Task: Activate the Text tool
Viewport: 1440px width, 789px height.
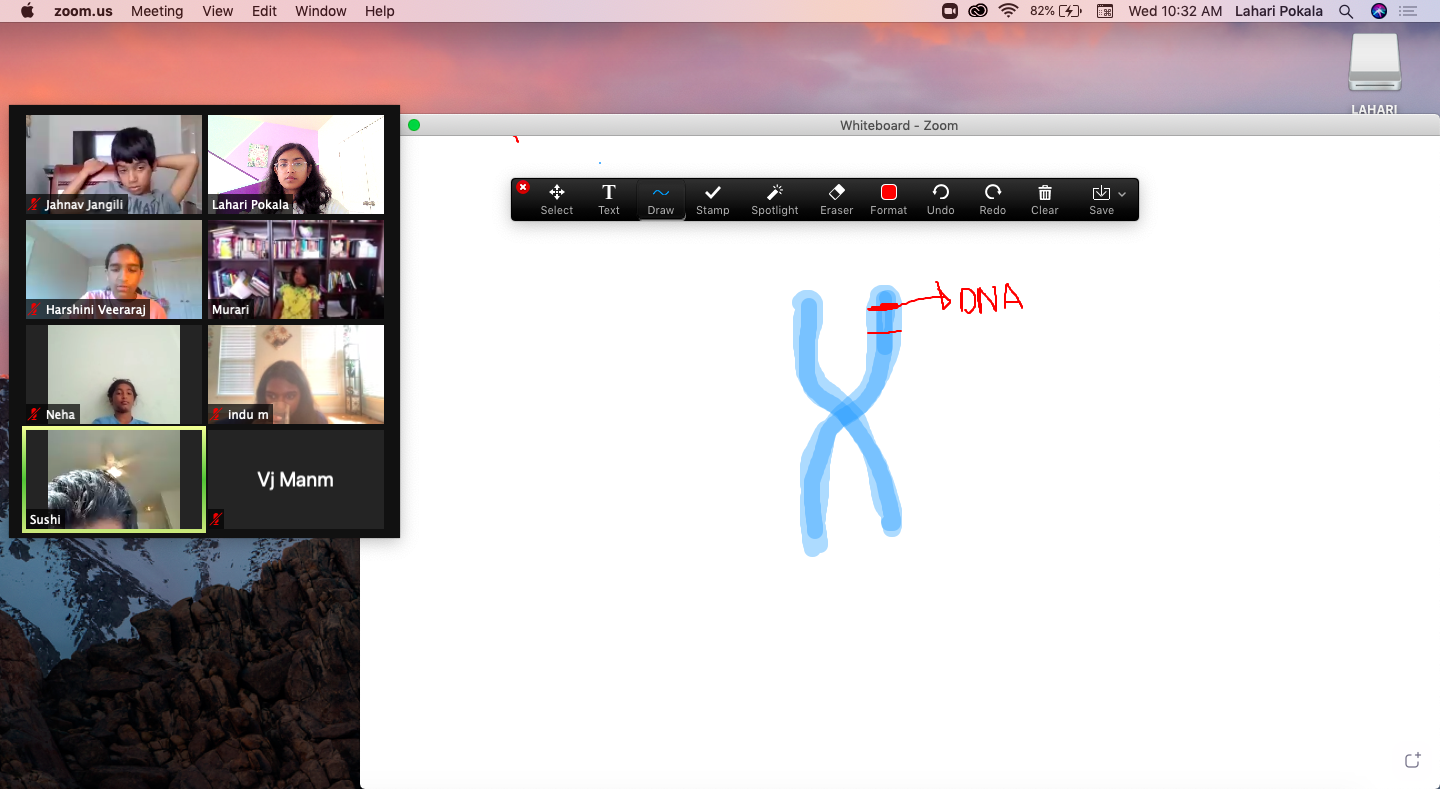Action: coord(608,199)
